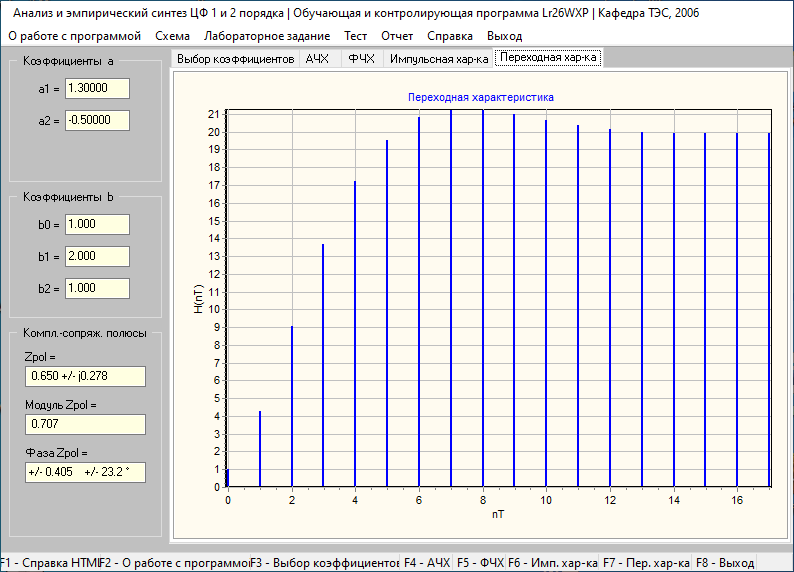794x572 pixels.
Task: Click the a1 coefficient field
Action: [97, 89]
